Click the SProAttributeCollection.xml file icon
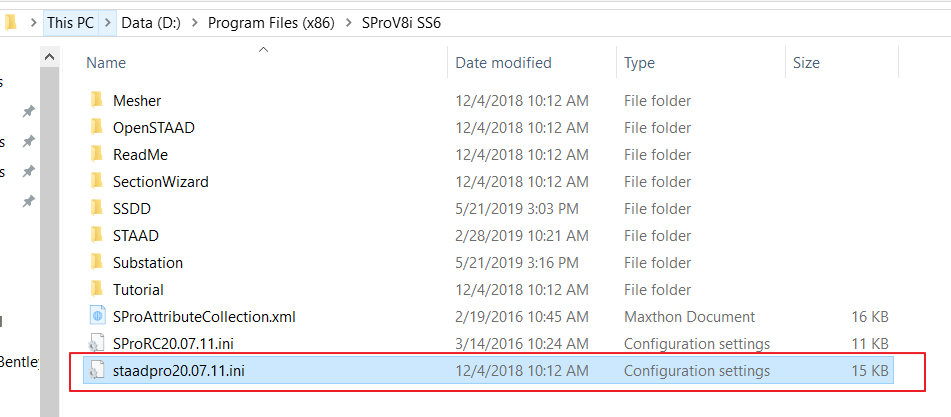 [x=96, y=316]
